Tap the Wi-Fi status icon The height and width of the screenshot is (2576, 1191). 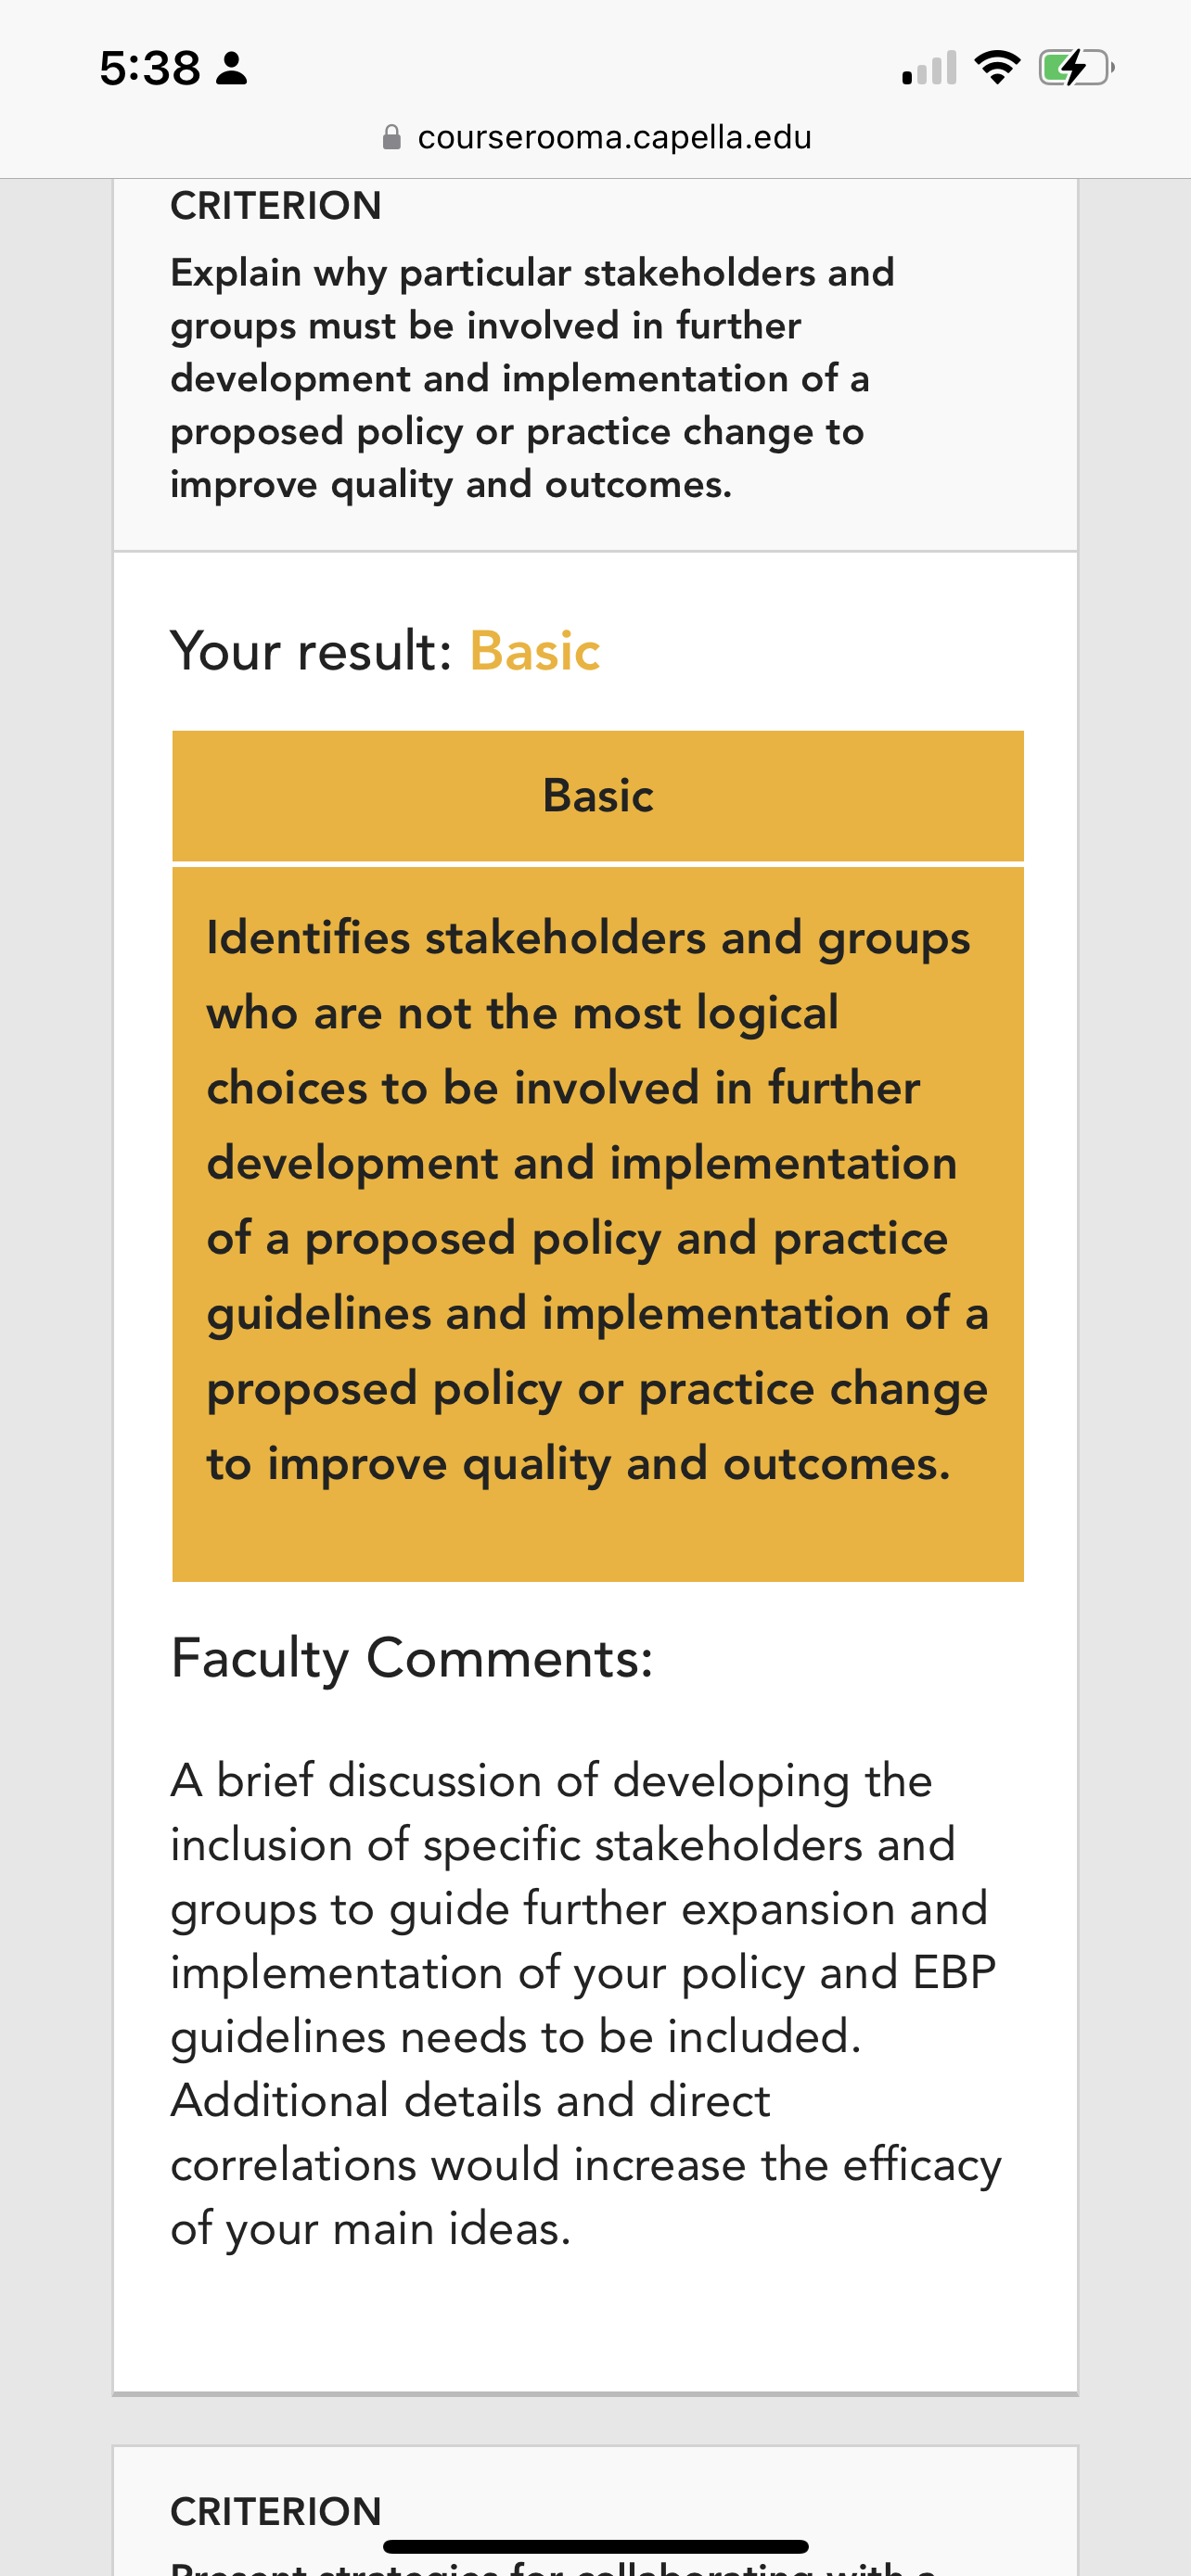coord(996,68)
